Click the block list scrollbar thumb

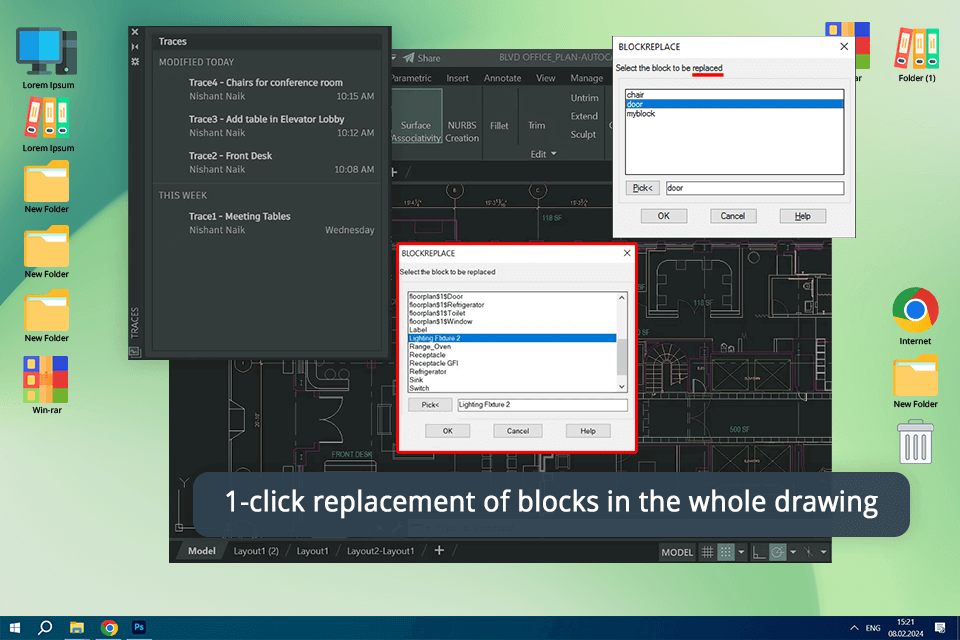(621, 356)
